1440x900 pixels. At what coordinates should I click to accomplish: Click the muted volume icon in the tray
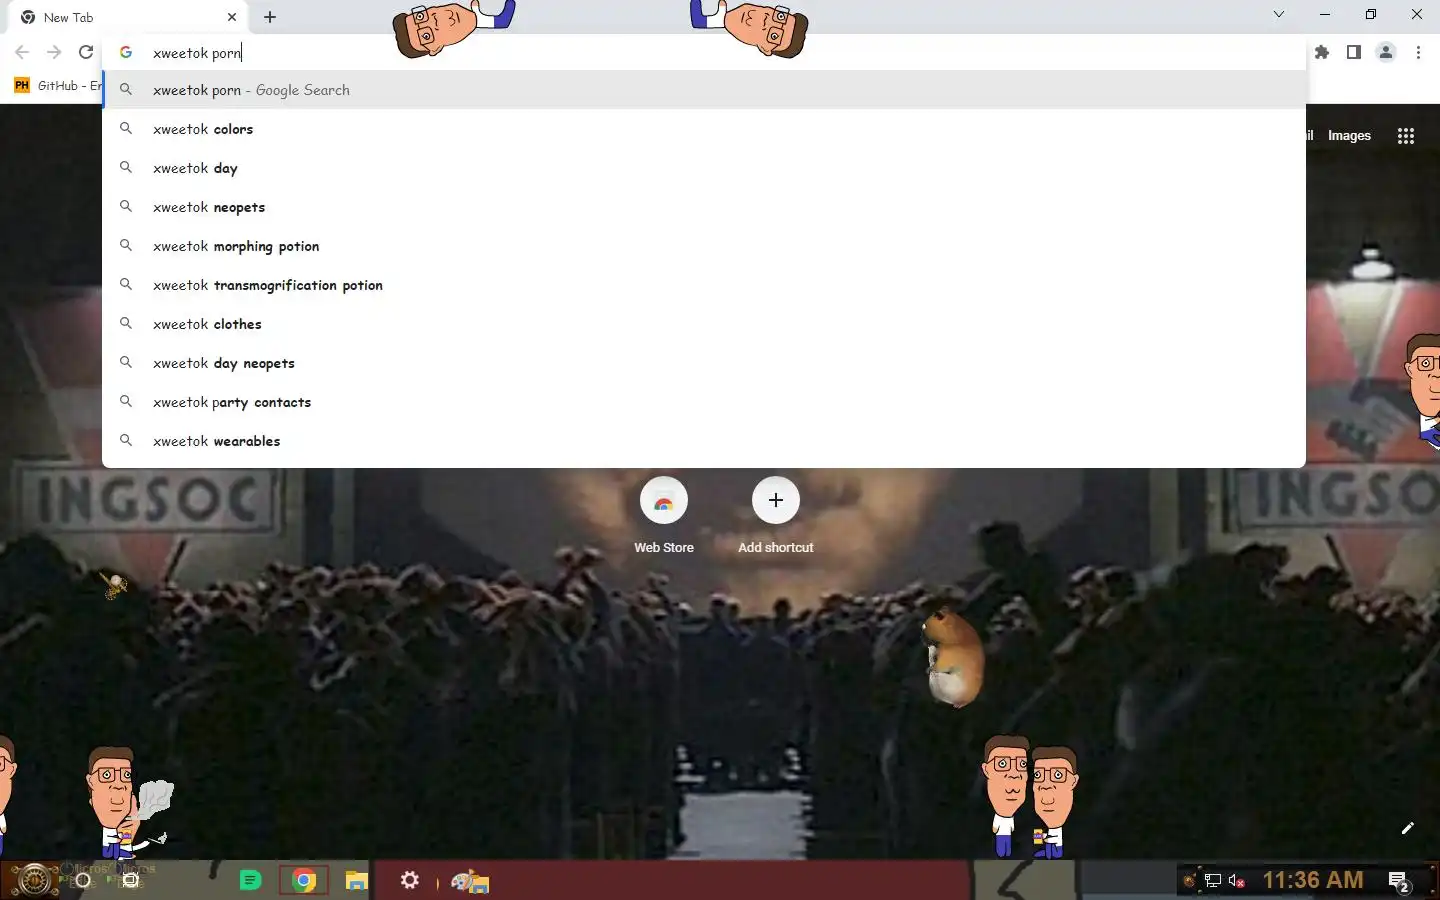click(x=1237, y=881)
